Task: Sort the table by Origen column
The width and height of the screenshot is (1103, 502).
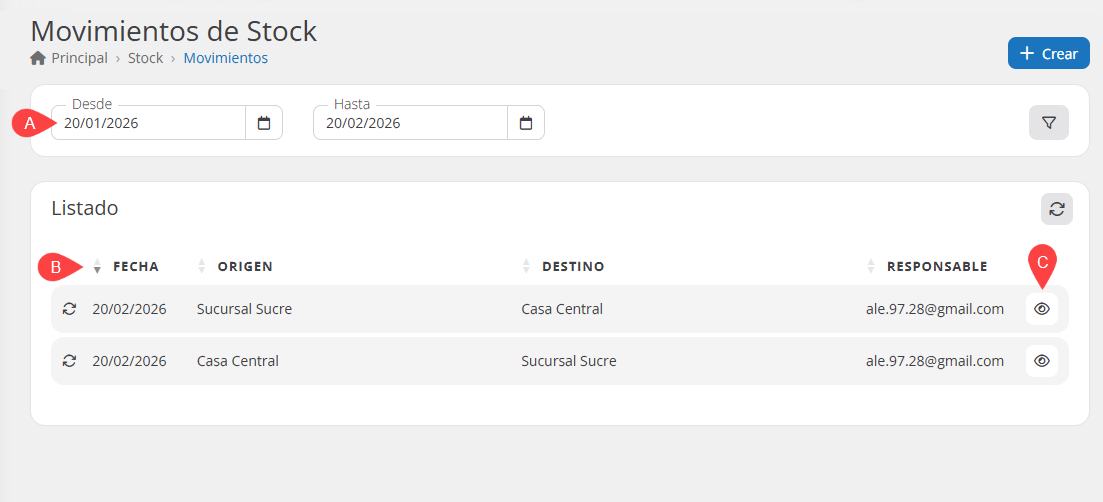Action: pyautogui.click(x=244, y=266)
